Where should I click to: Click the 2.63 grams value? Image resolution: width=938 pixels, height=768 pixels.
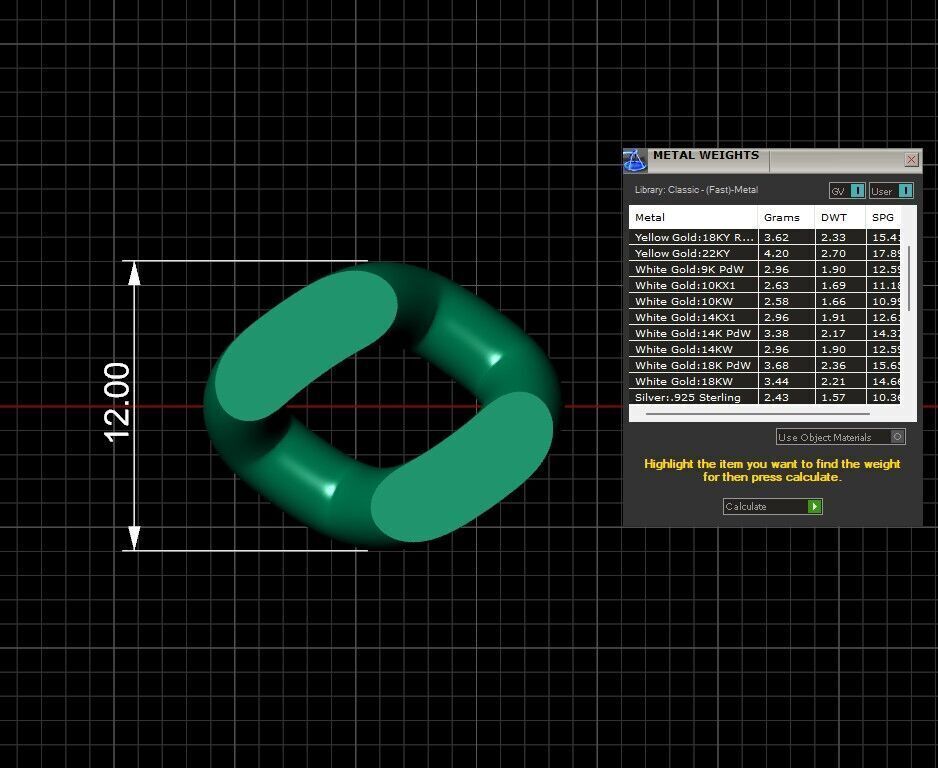click(776, 285)
